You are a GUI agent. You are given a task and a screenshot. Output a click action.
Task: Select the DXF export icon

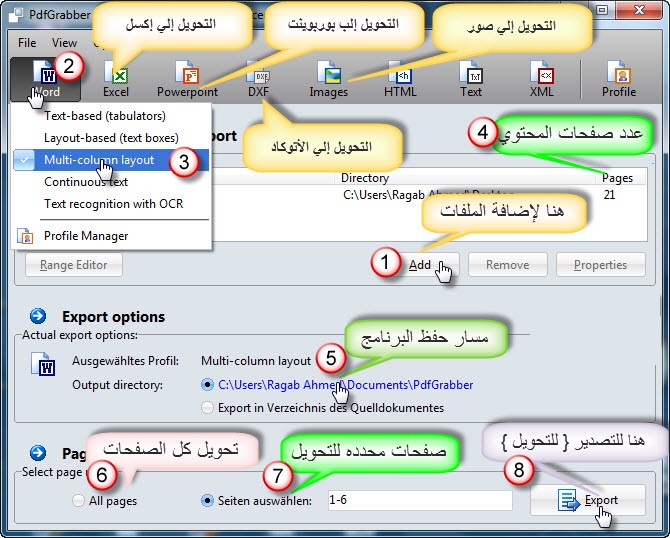tap(259, 79)
